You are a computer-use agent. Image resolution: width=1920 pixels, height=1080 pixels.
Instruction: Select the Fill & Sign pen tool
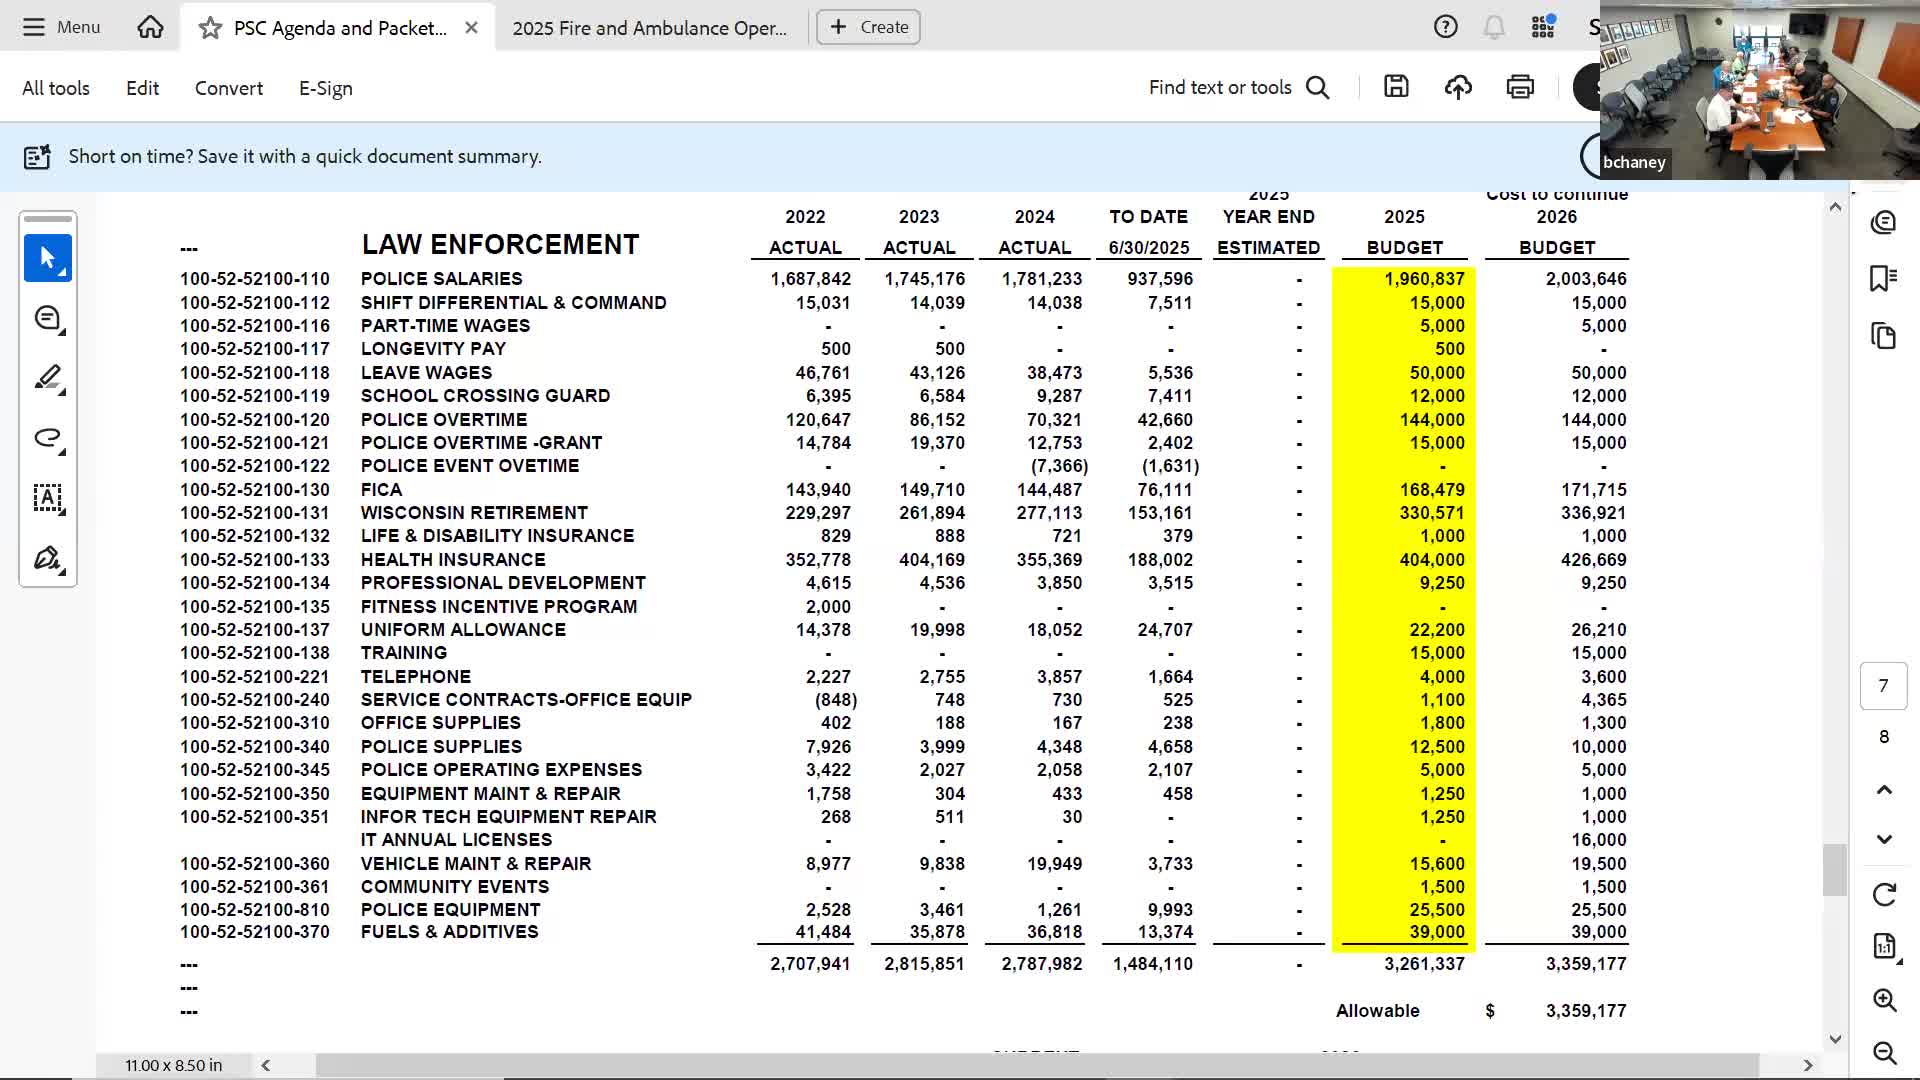click(47, 558)
